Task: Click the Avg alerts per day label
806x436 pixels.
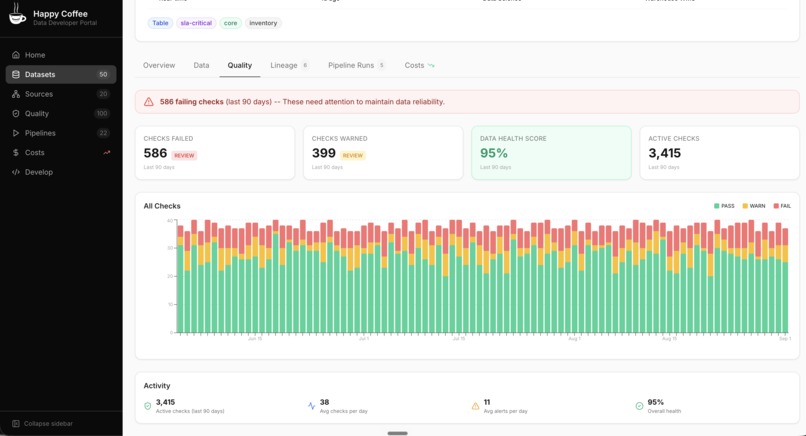Action: tap(505, 411)
